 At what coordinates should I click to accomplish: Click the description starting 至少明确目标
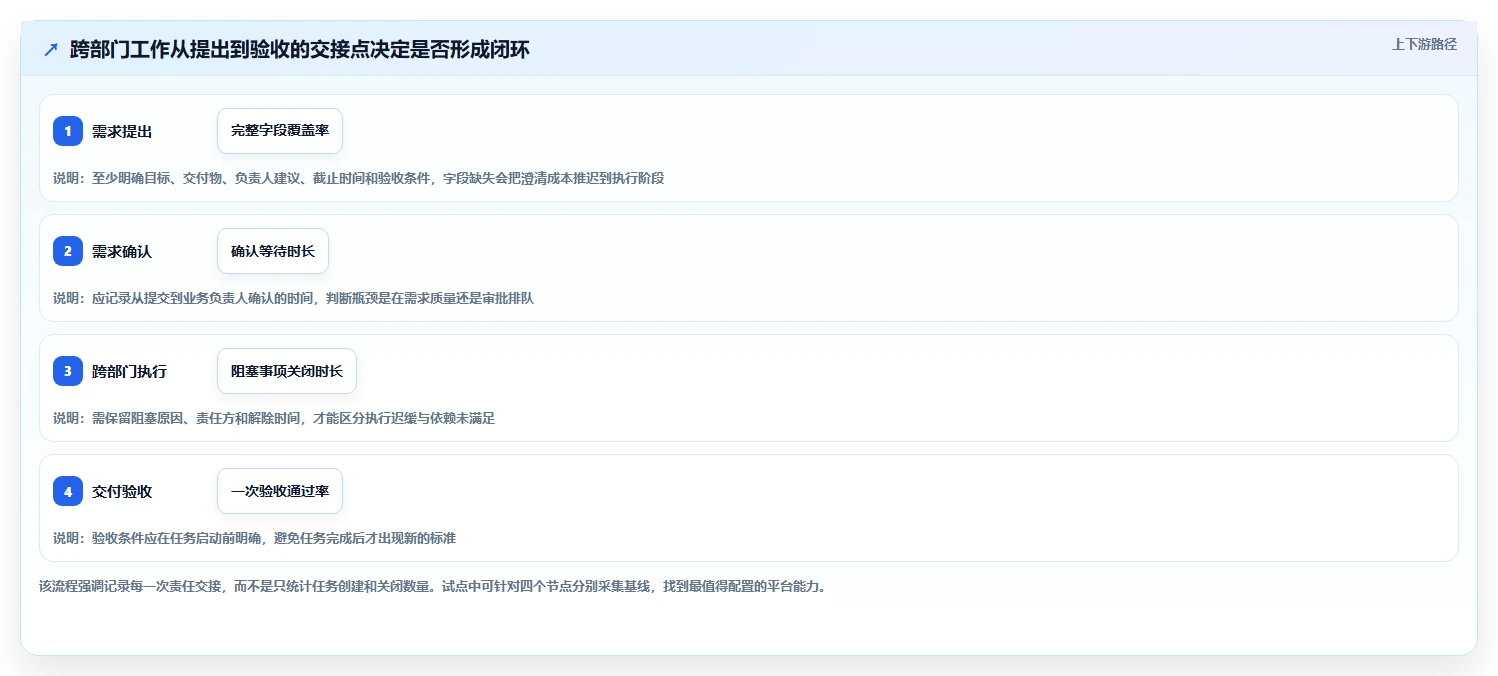tap(359, 178)
